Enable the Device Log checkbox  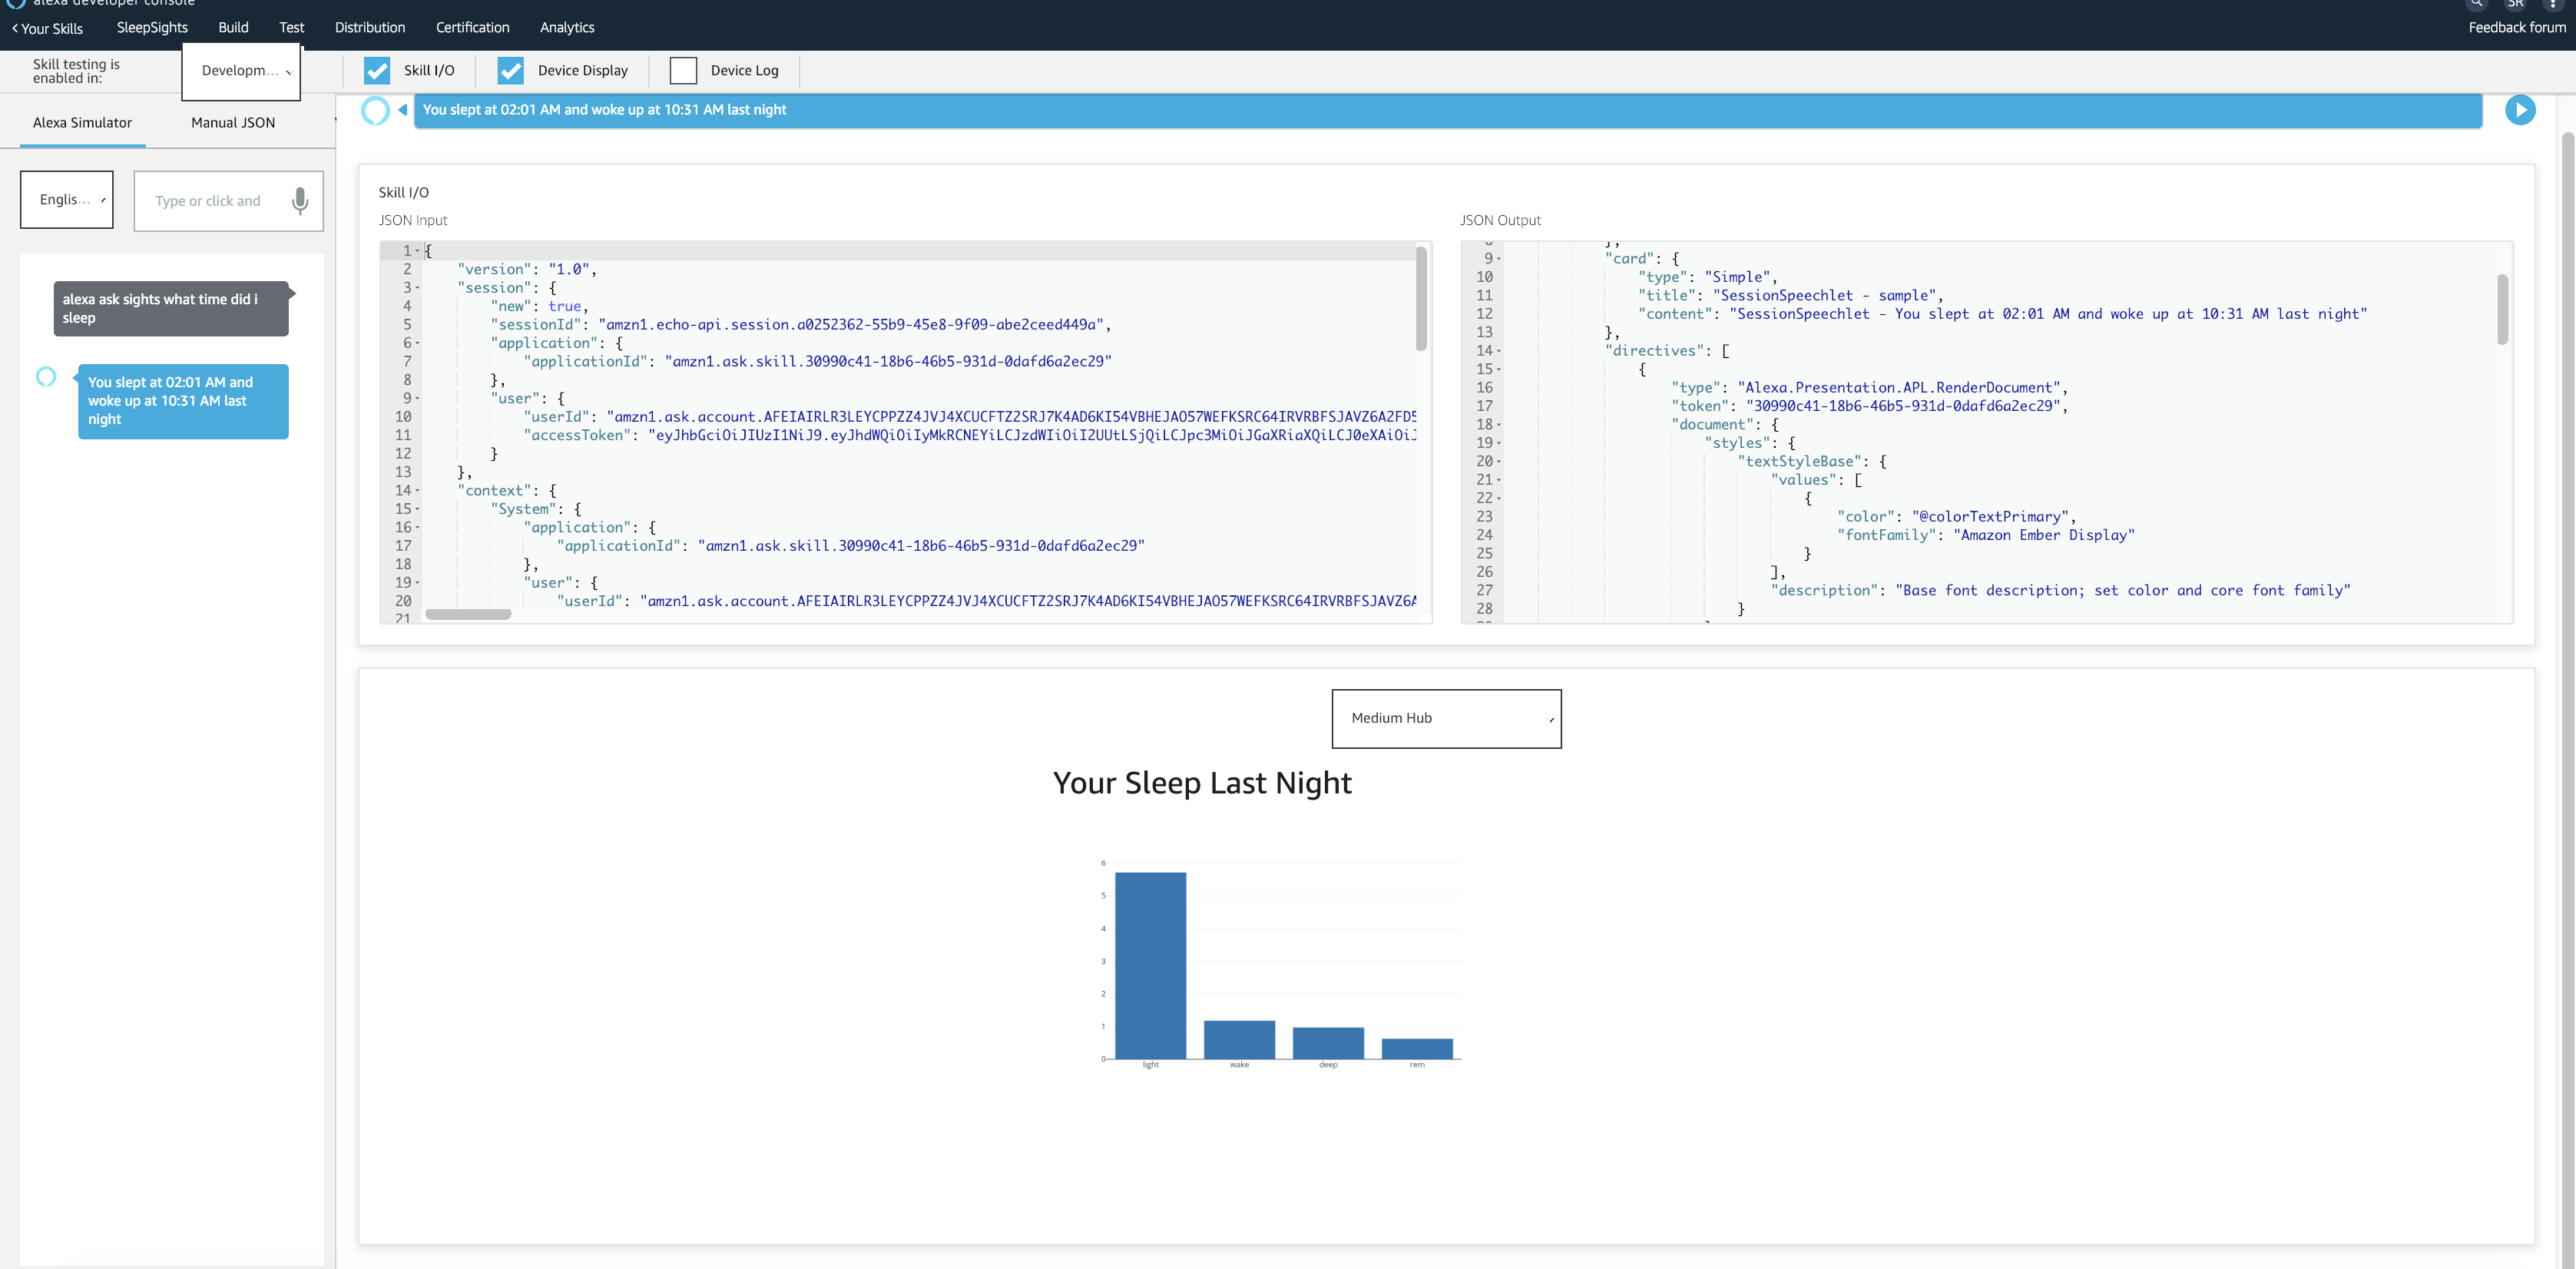pos(683,70)
